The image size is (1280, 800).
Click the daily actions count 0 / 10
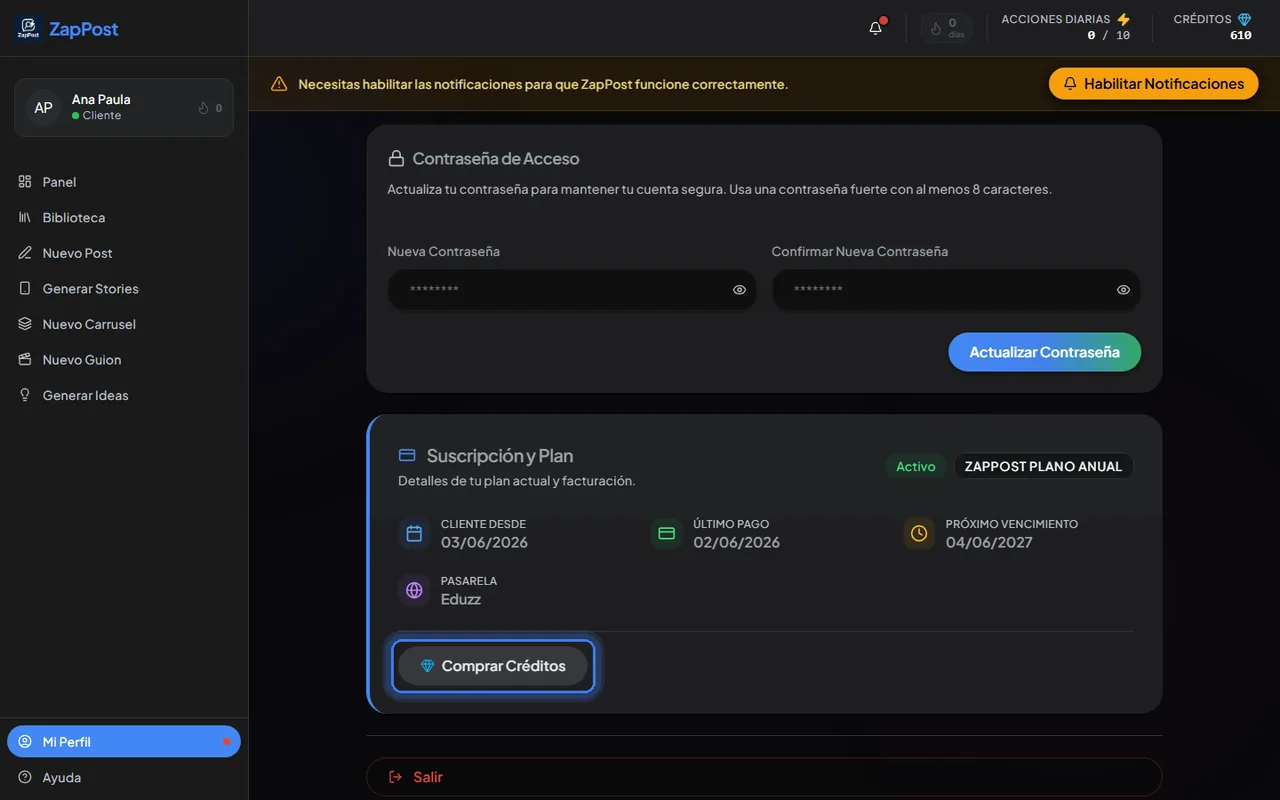pos(1109,35)
